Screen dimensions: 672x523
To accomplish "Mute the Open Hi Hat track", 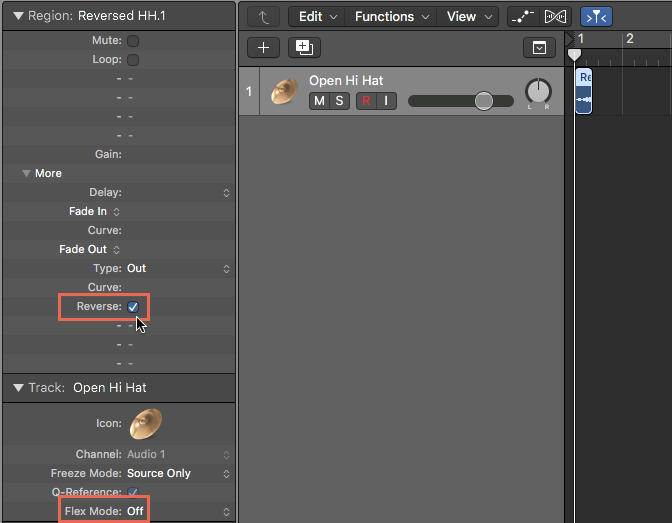I will [319, 101].
